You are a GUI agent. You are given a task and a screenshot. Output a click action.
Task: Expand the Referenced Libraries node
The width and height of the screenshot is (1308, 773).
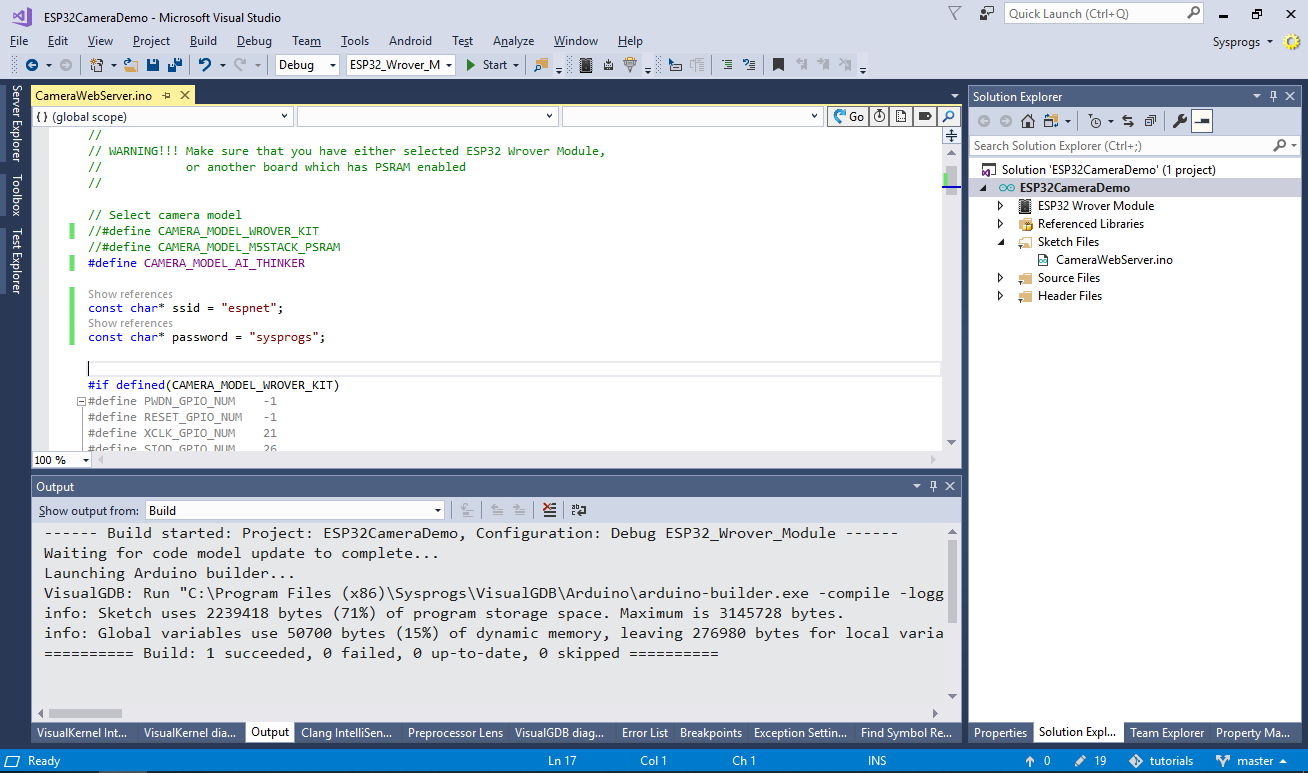point(1000,224)
